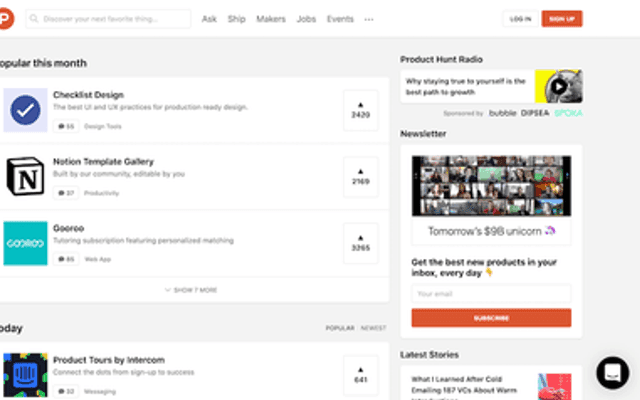640x400 pixels.
Task: Open Product Tours by Intercom title
Action: pyautogui.click(x=109, y=360)
